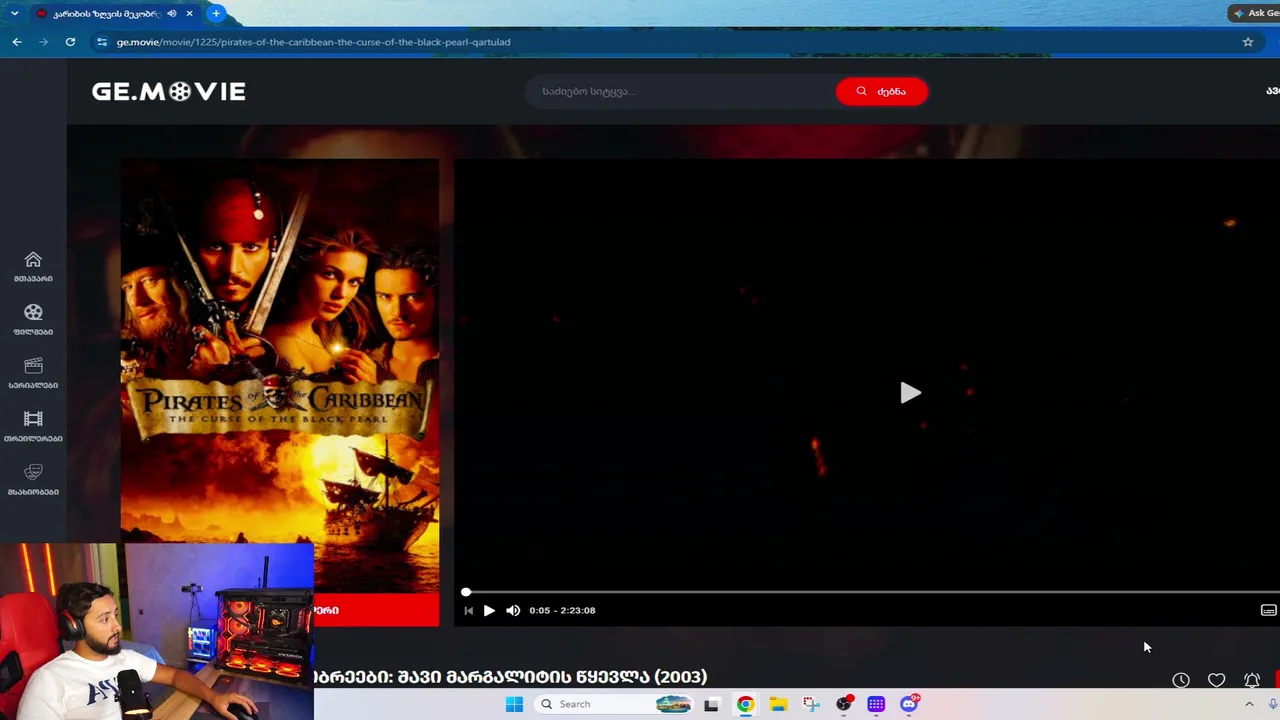Go forward in the browser
Image resolution: width=1280 pixels, height=720 pixels.
click(43, 42)
